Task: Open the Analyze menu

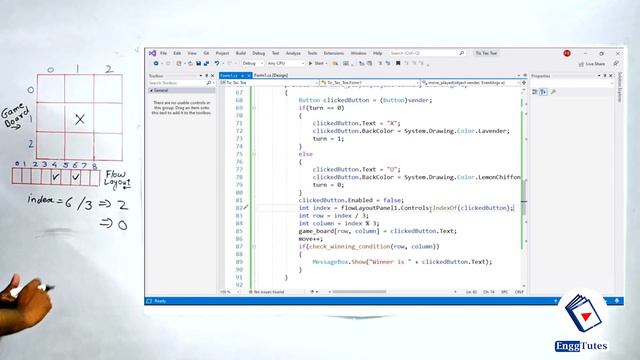Action: tap(293, 53)
